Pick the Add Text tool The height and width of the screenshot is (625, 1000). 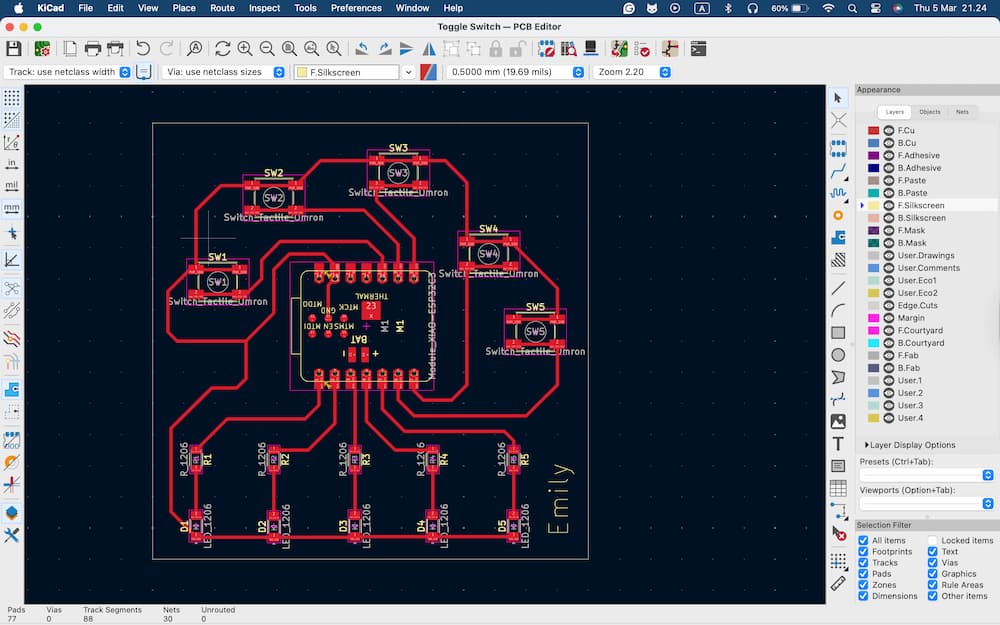coord(838,443)
